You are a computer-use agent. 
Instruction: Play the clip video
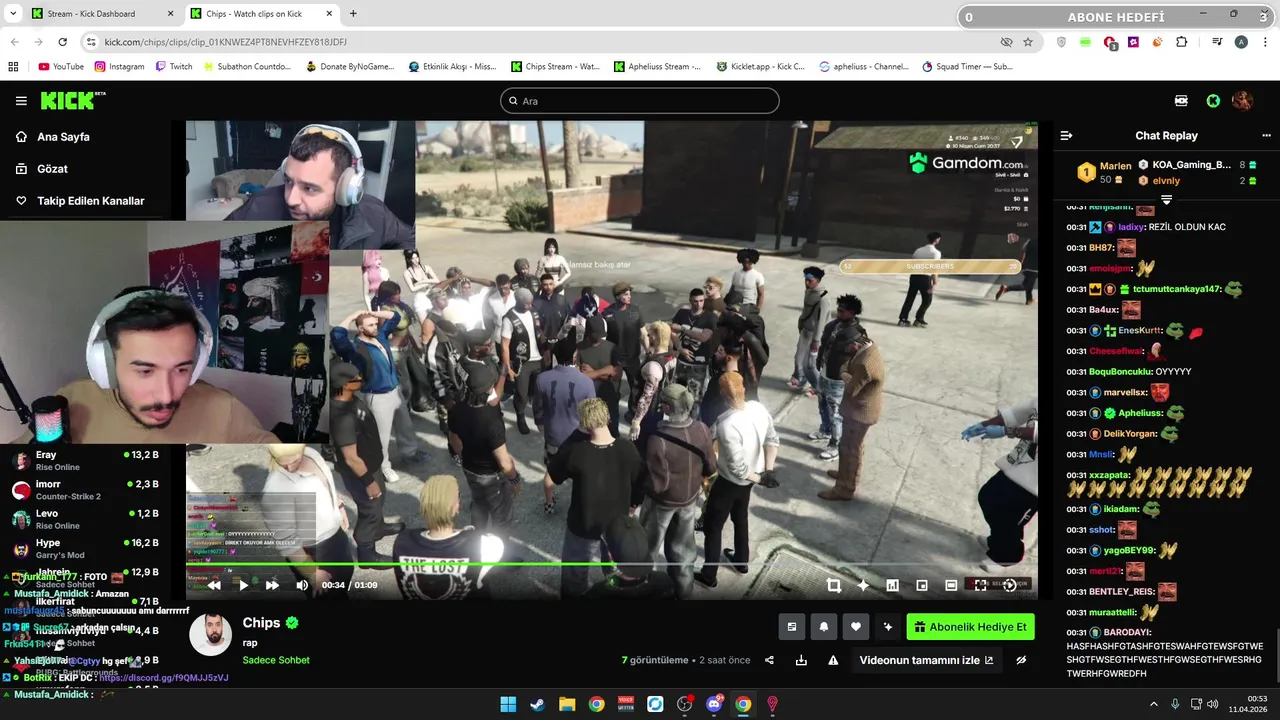point(243,585)
